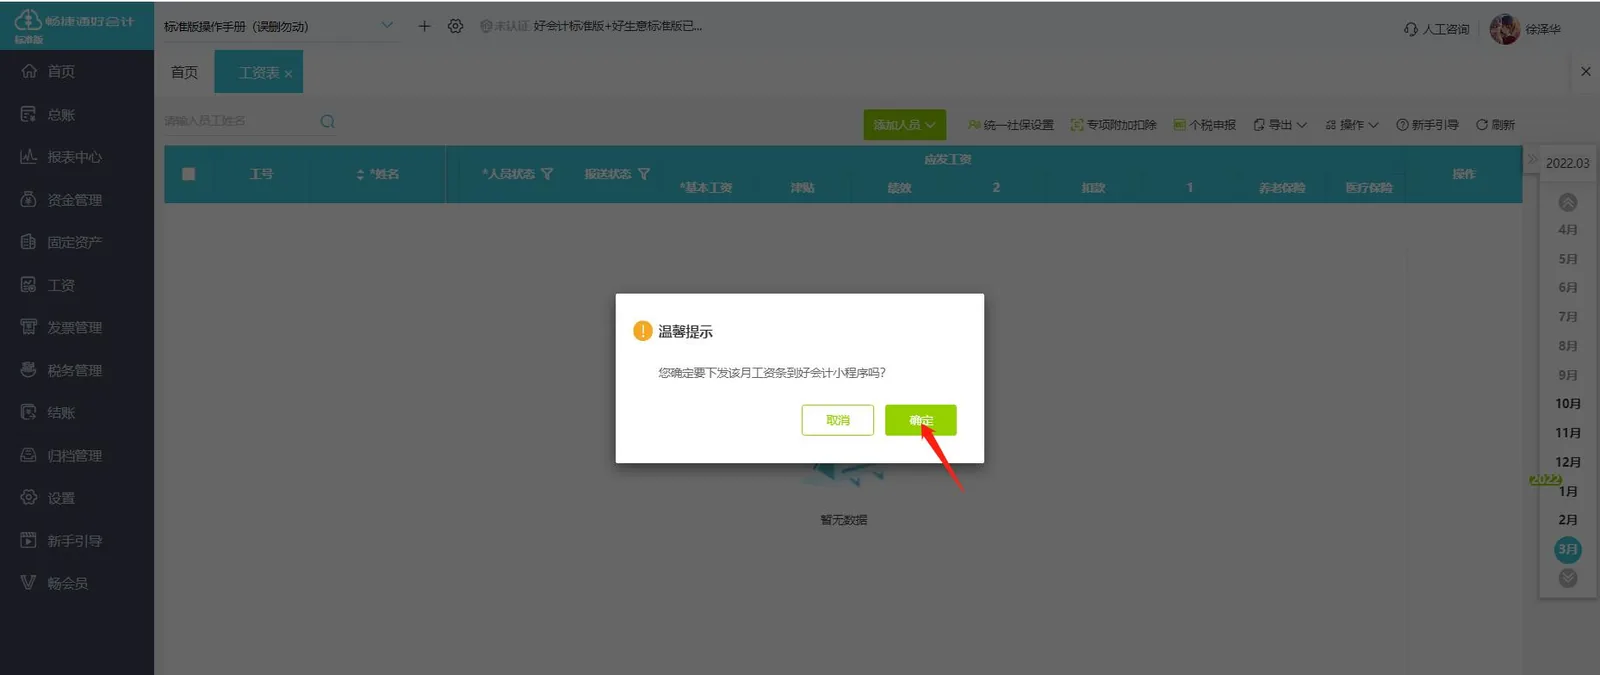Select month 5月
The width and height of the screenshot is (1600, 675).
(1568, 259)
